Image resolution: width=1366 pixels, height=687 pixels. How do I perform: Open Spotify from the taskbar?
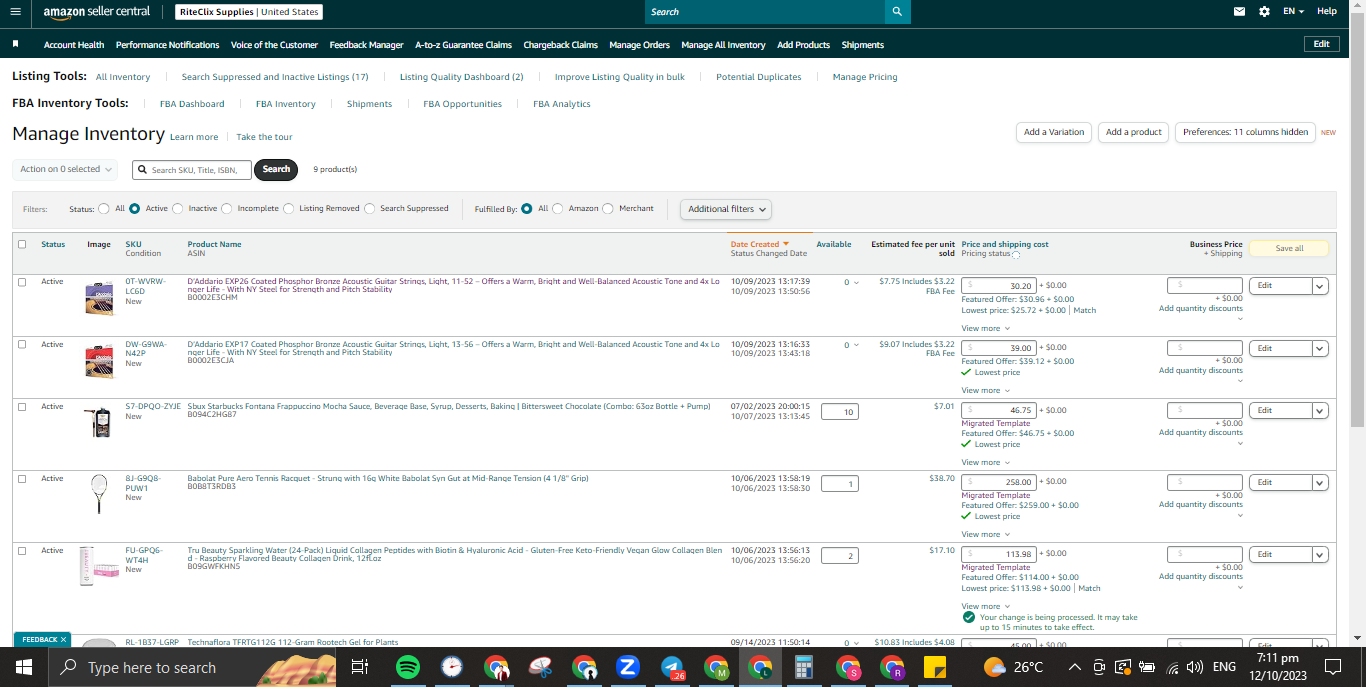pyautogui.click(x=407, y=667)
